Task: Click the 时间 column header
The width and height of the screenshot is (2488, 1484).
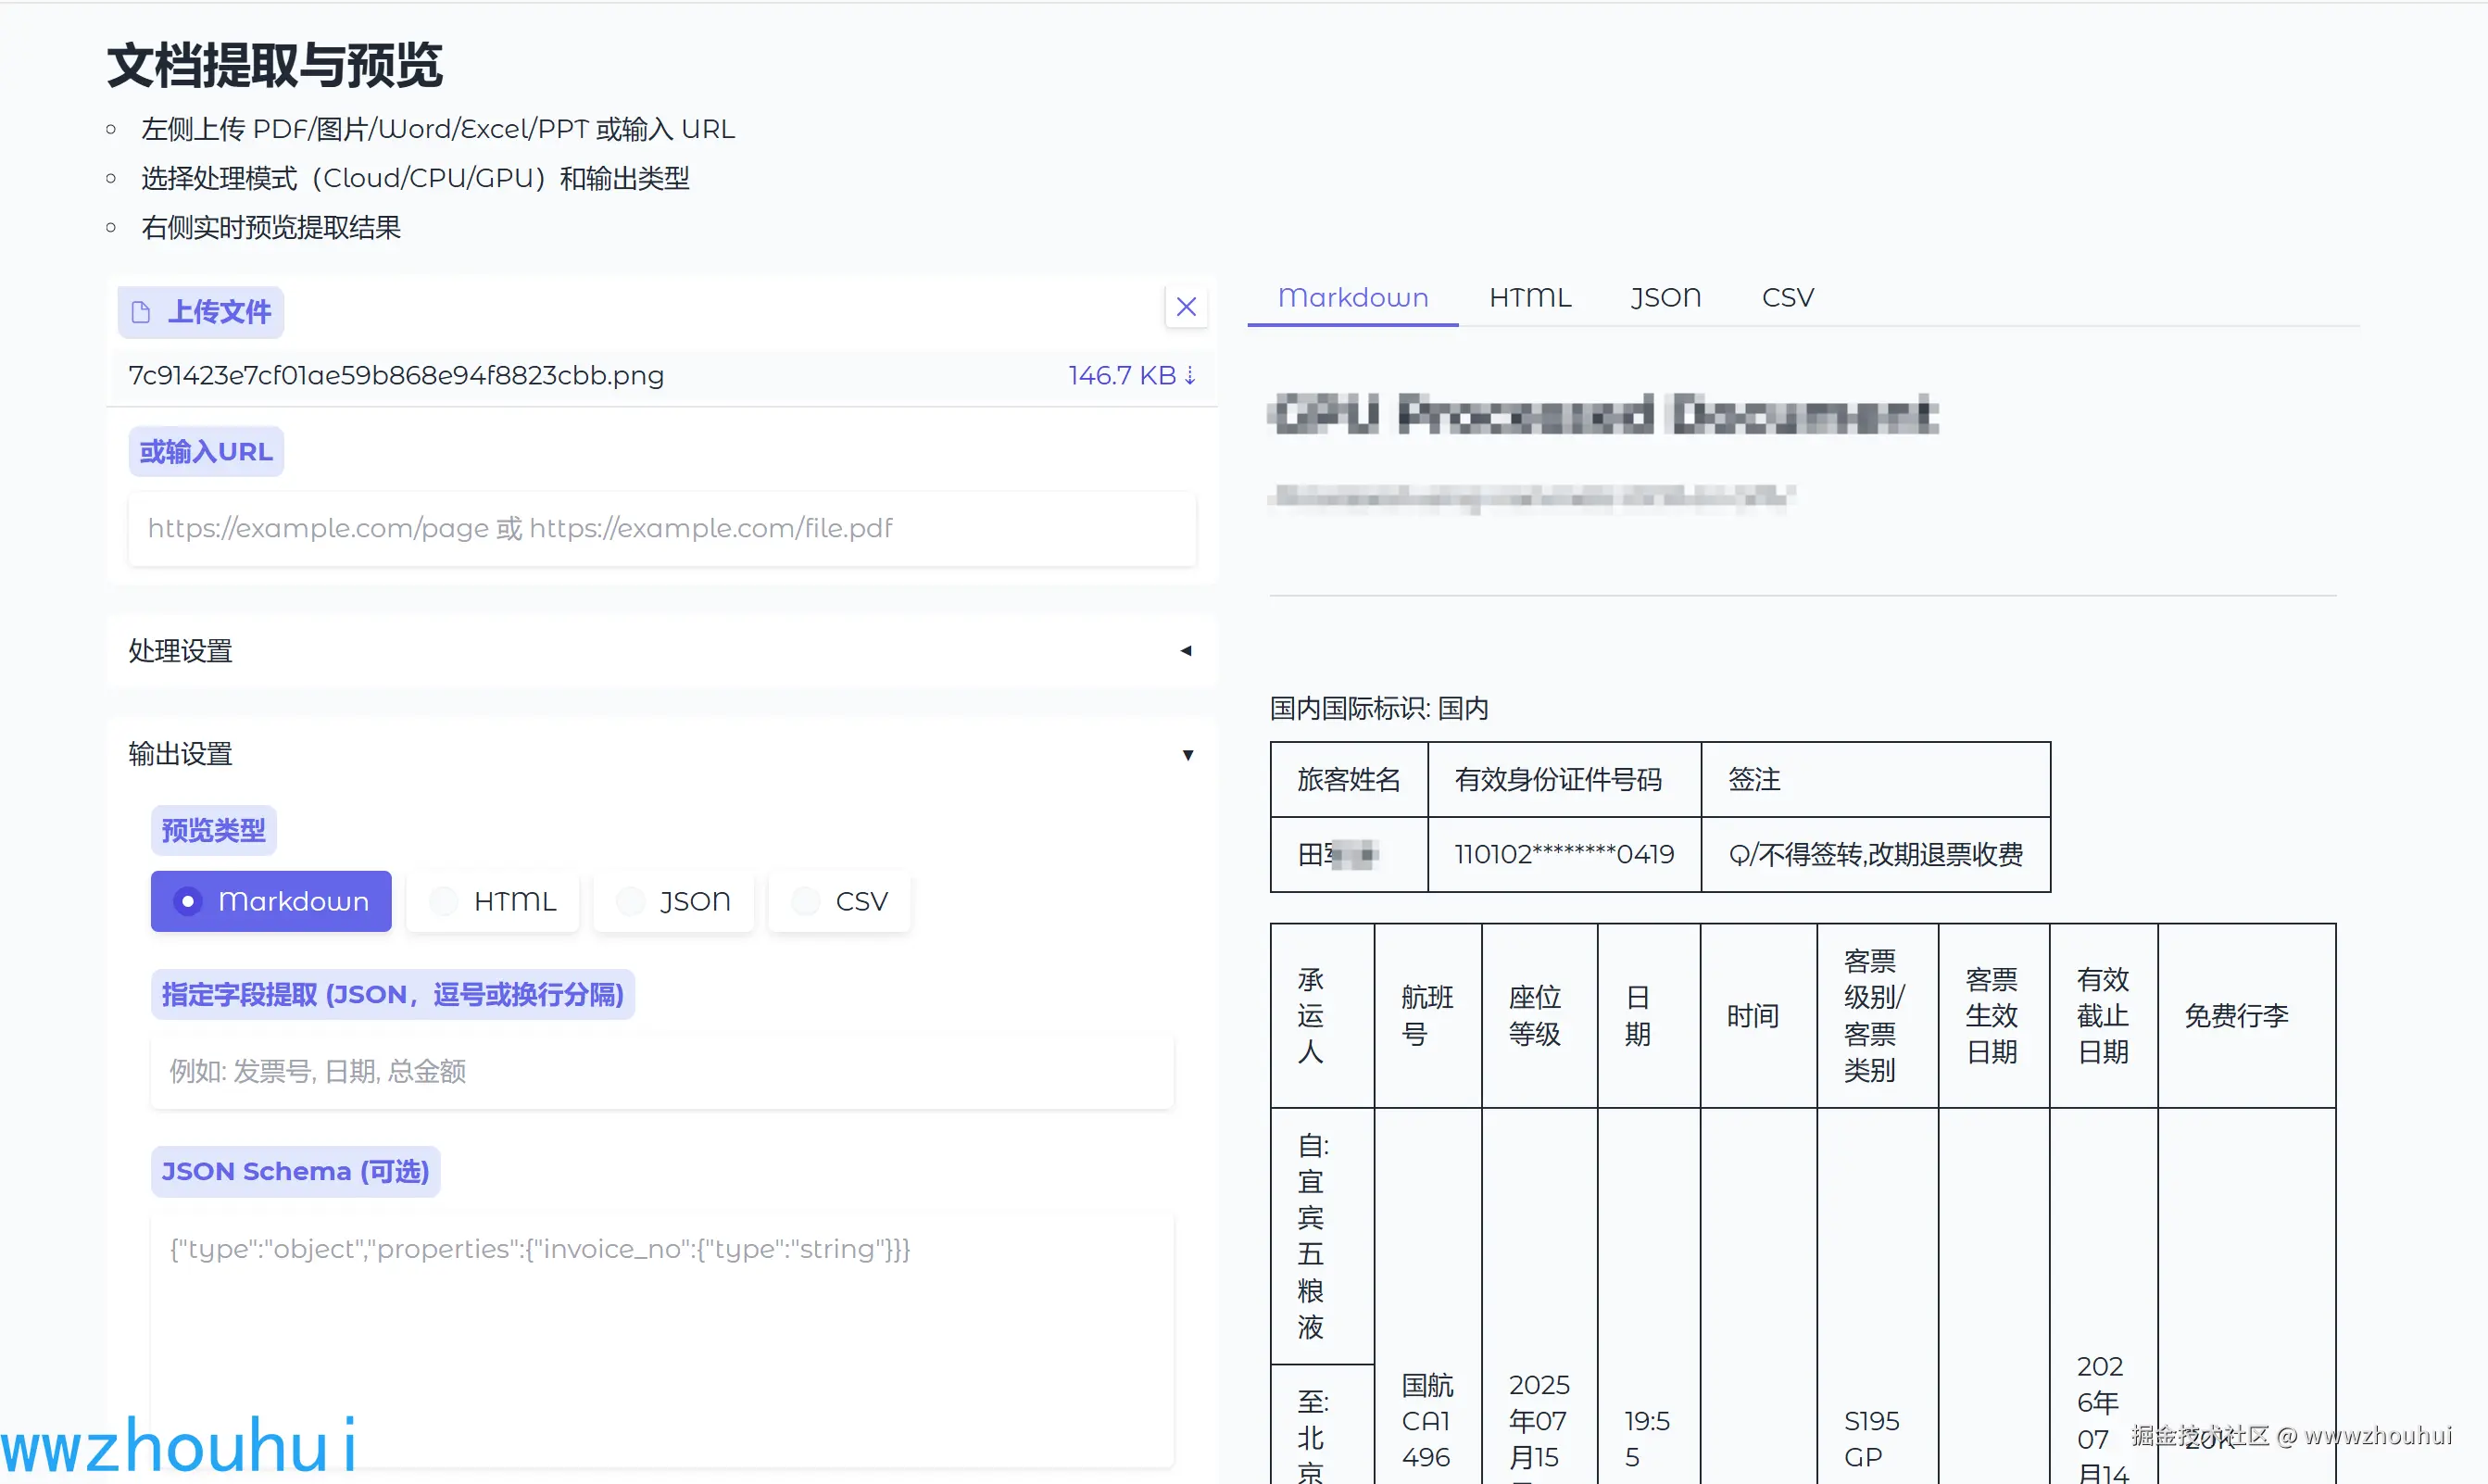Action: tap(1758, 1015)
